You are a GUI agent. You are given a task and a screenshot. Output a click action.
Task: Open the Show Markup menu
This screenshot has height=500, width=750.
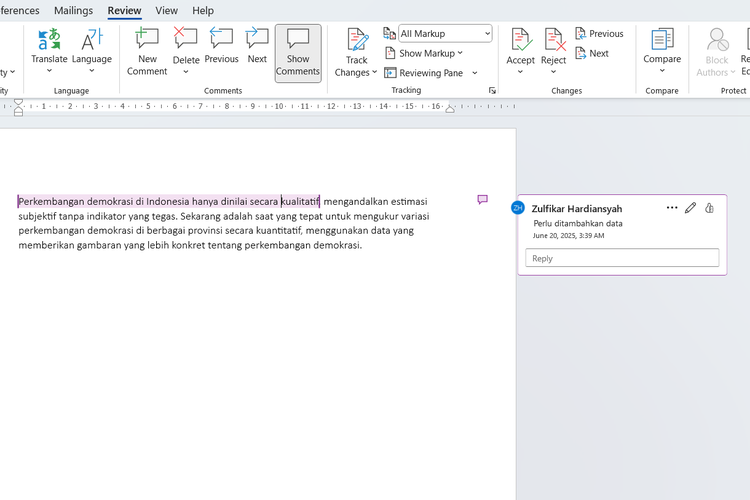pos(424,53)
